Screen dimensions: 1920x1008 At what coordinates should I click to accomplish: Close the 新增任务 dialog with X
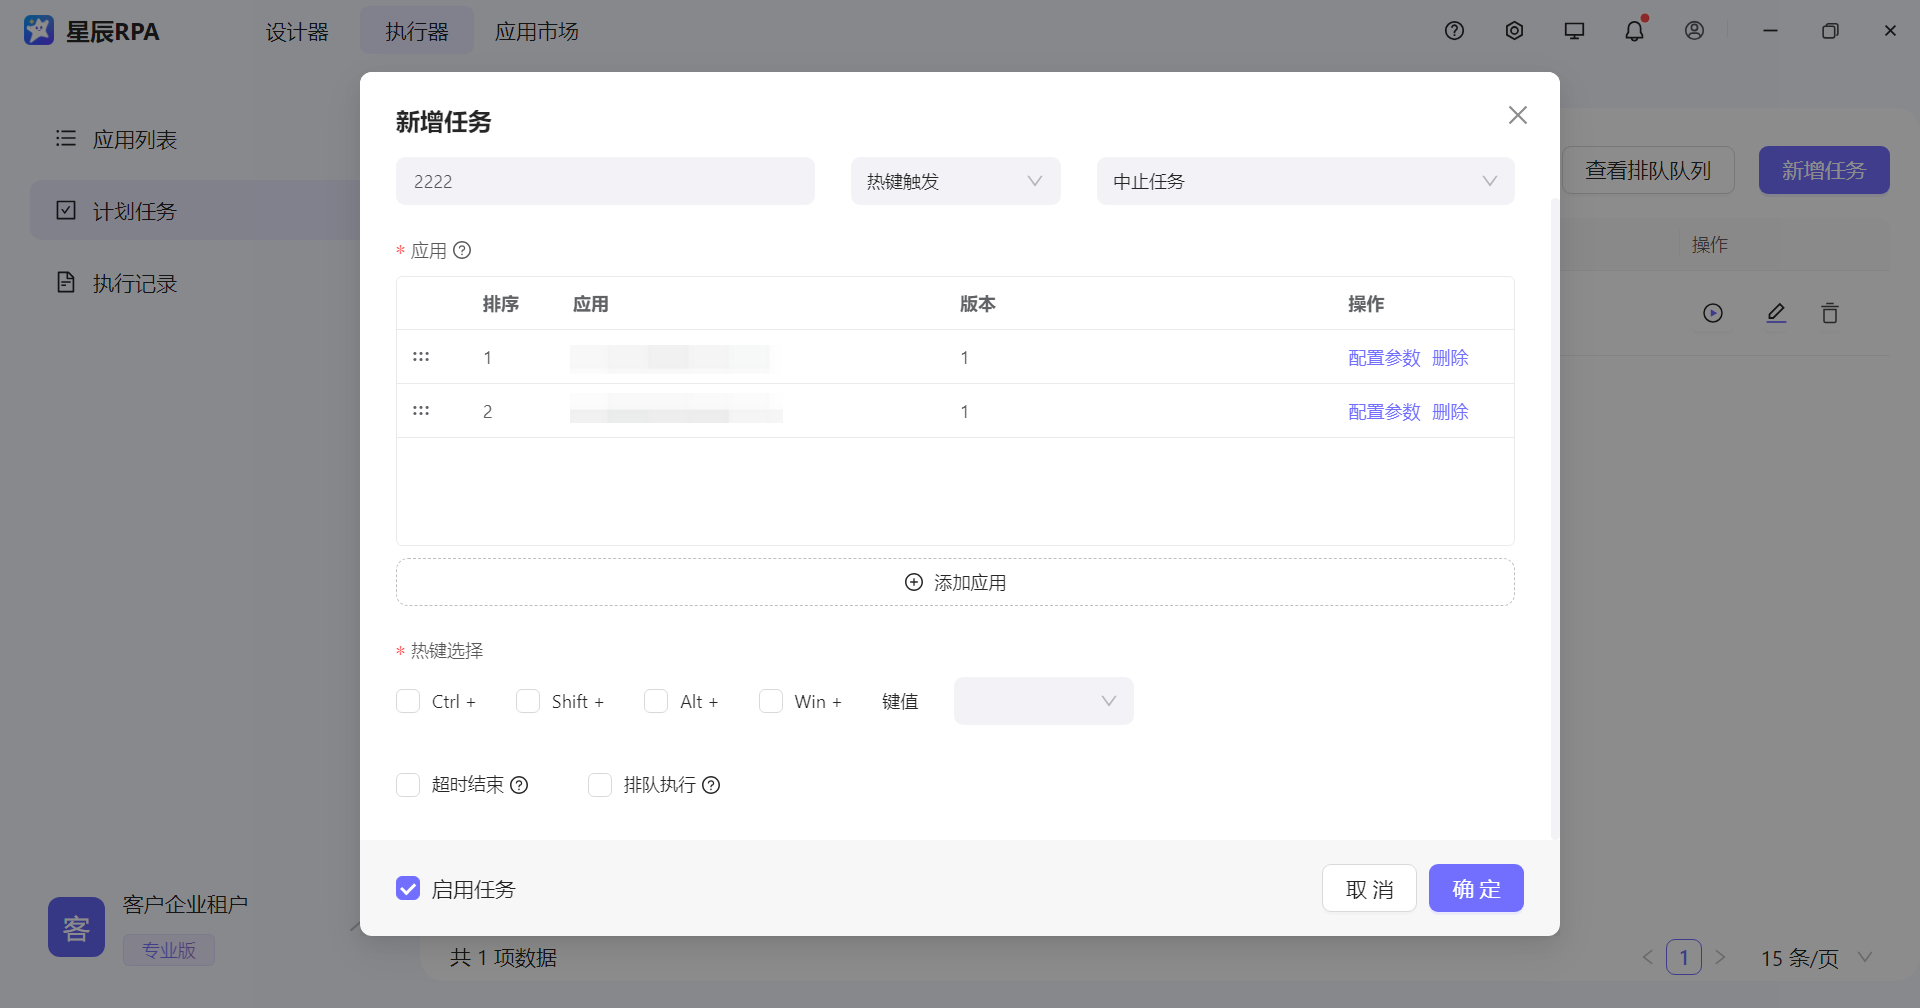click(x=1517, y=116)
